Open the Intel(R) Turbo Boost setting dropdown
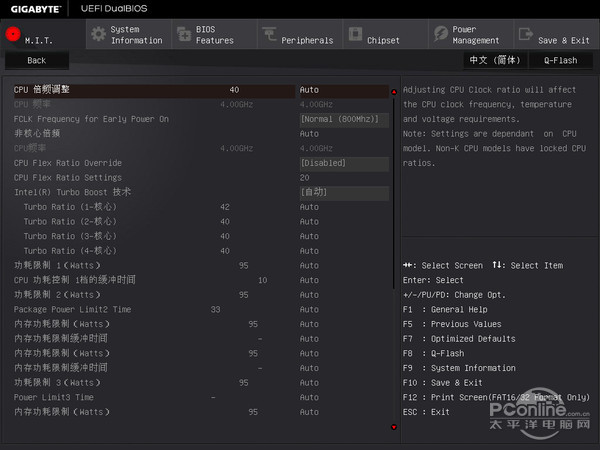This screenshot has width=600, height=450. pos(343,192)
